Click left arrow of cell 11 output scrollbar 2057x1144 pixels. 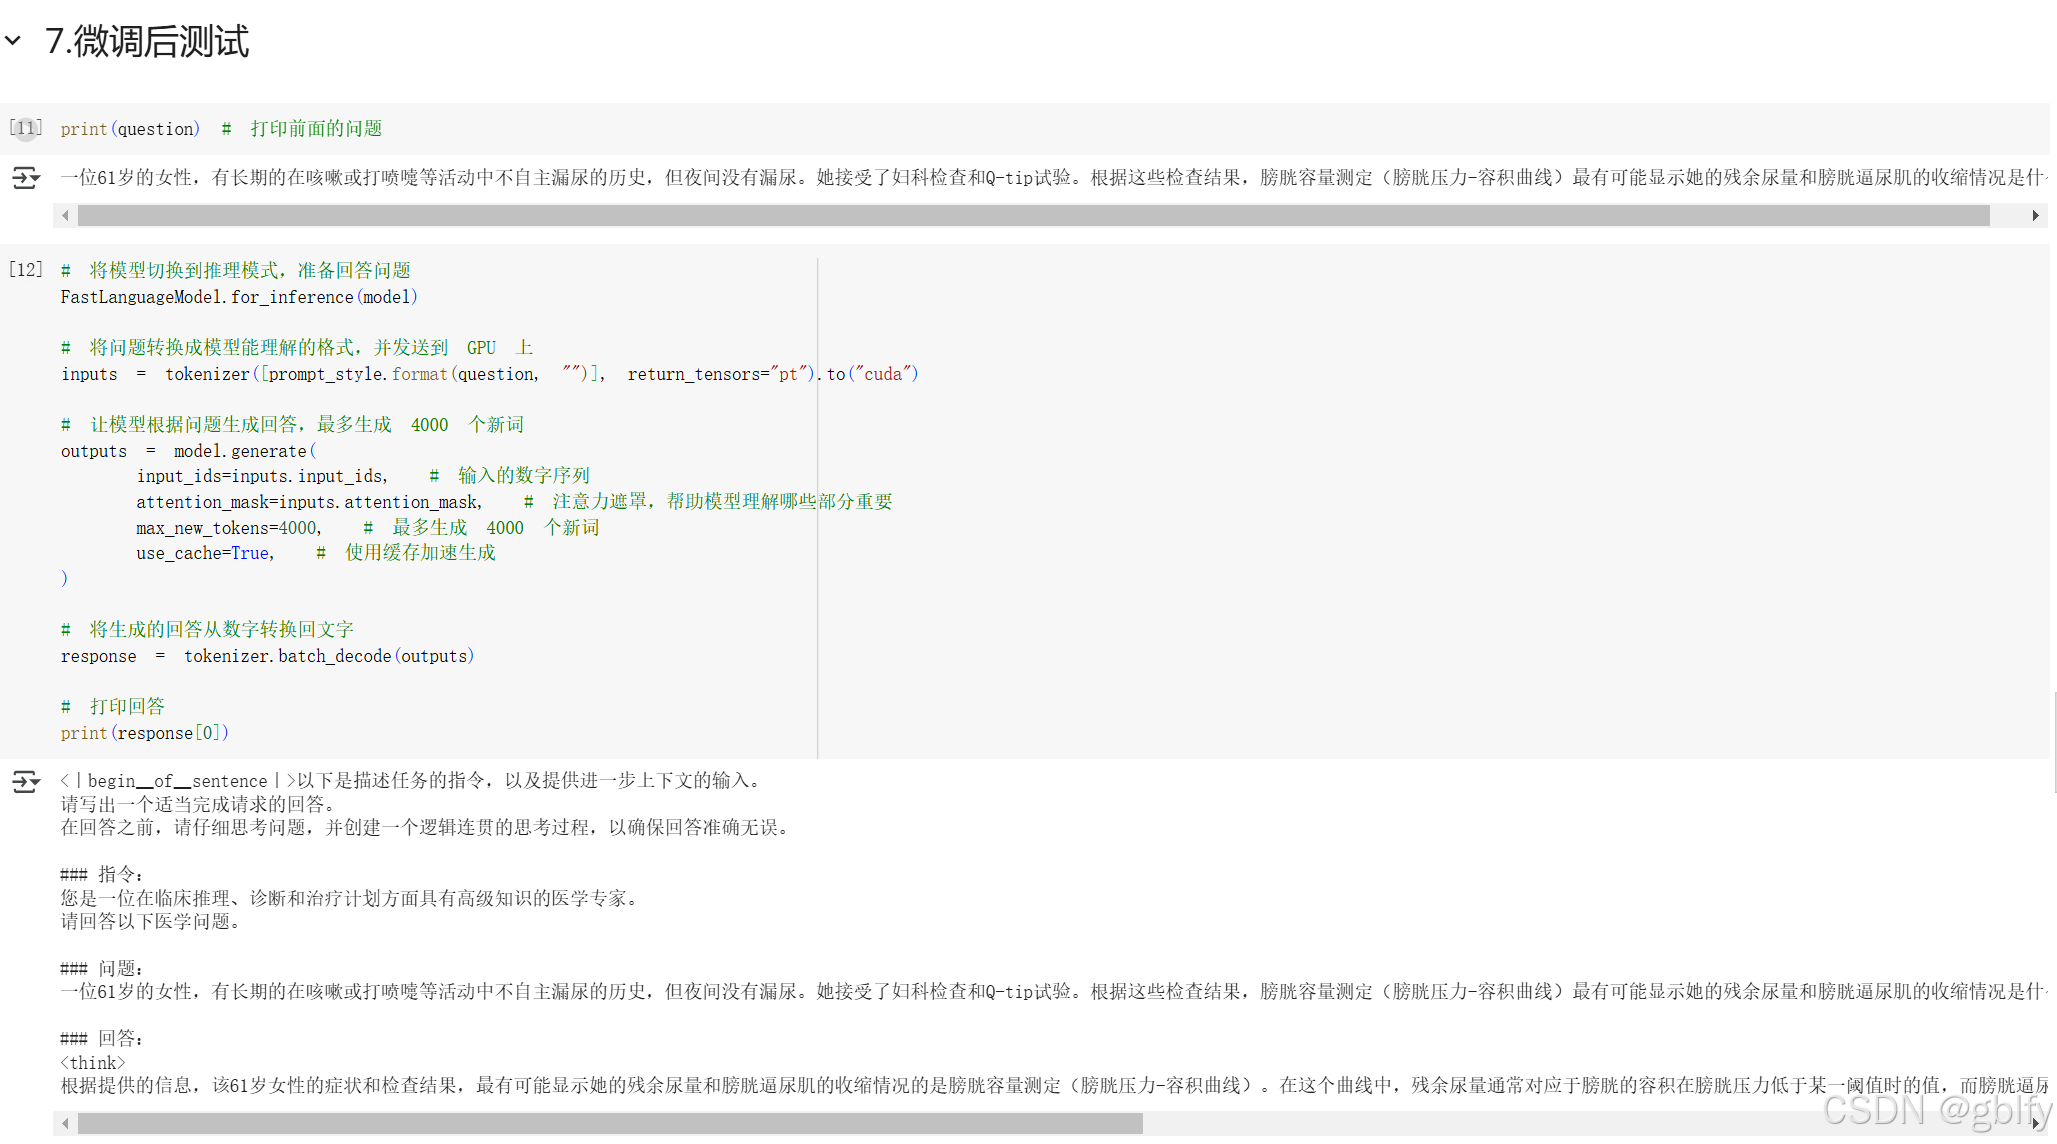click(65, 215)
